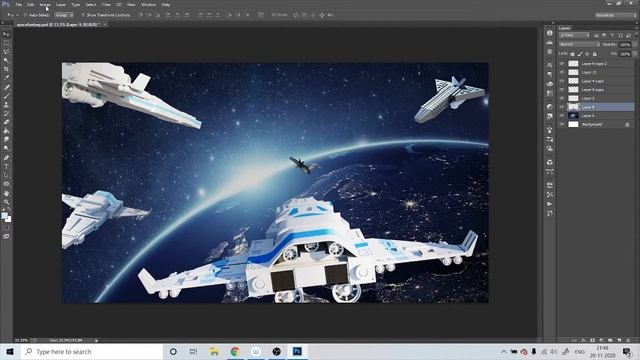Select the Path Selection tool

click(x=6, y=175)
